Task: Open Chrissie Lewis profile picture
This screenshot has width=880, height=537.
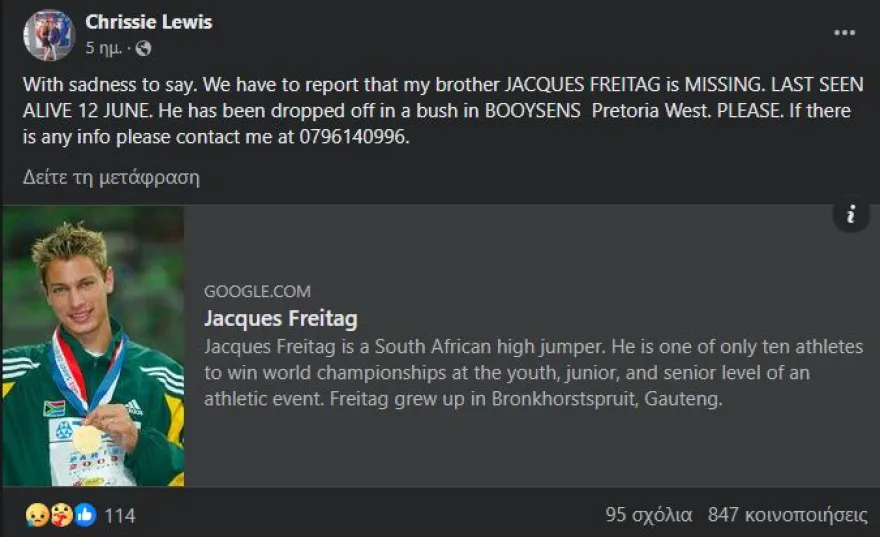Action: click(x=49, y=36)
